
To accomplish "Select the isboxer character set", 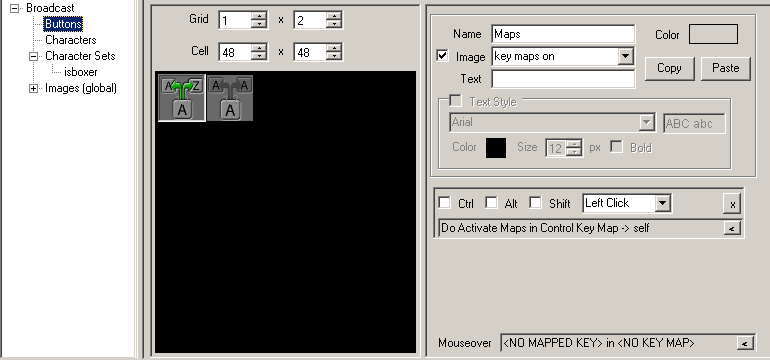I will 81,72.
